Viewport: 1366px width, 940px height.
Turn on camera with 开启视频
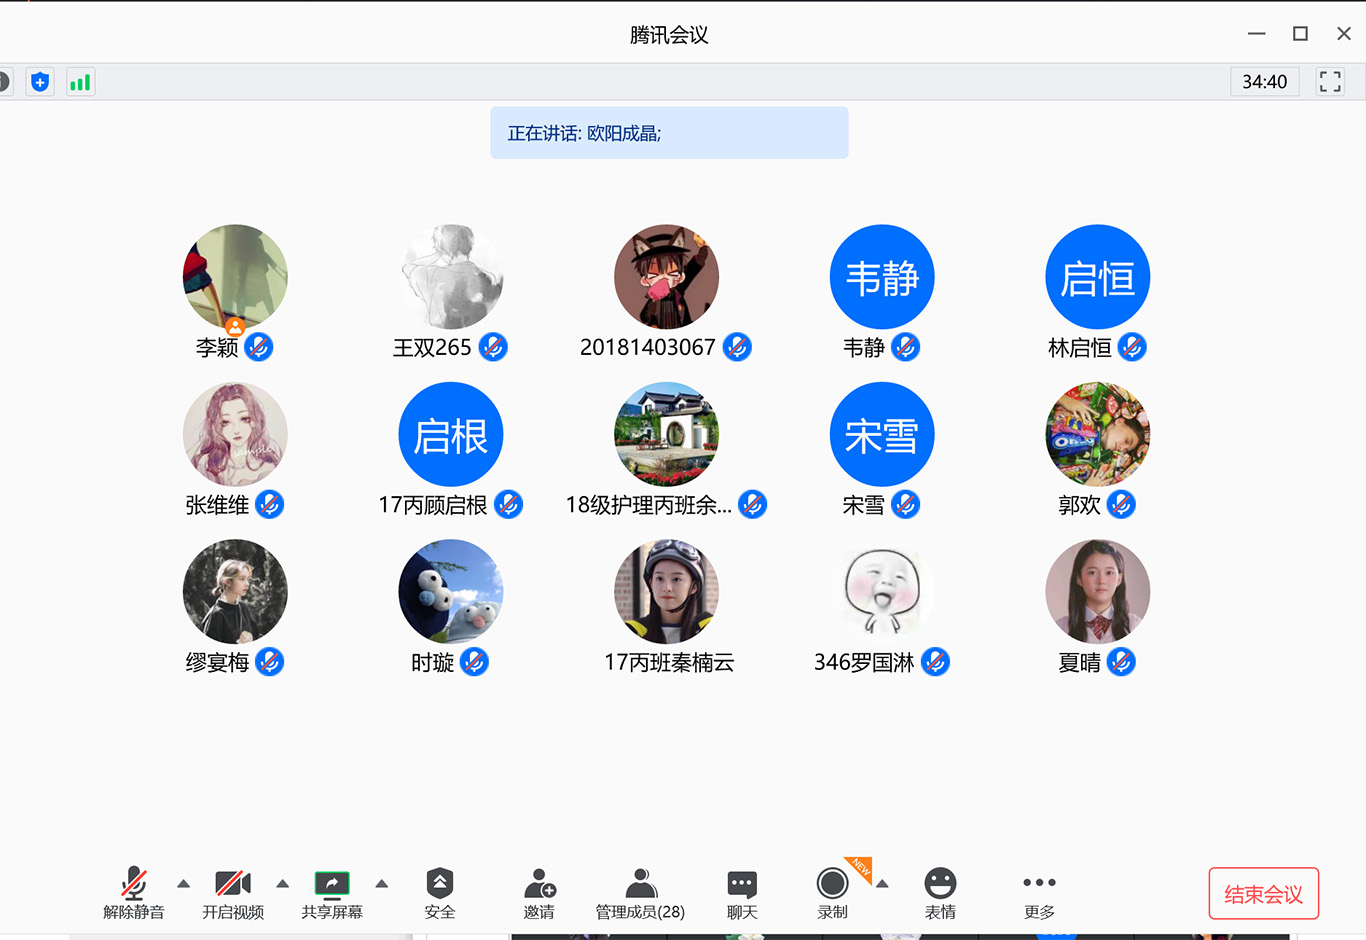pos(233,893)
